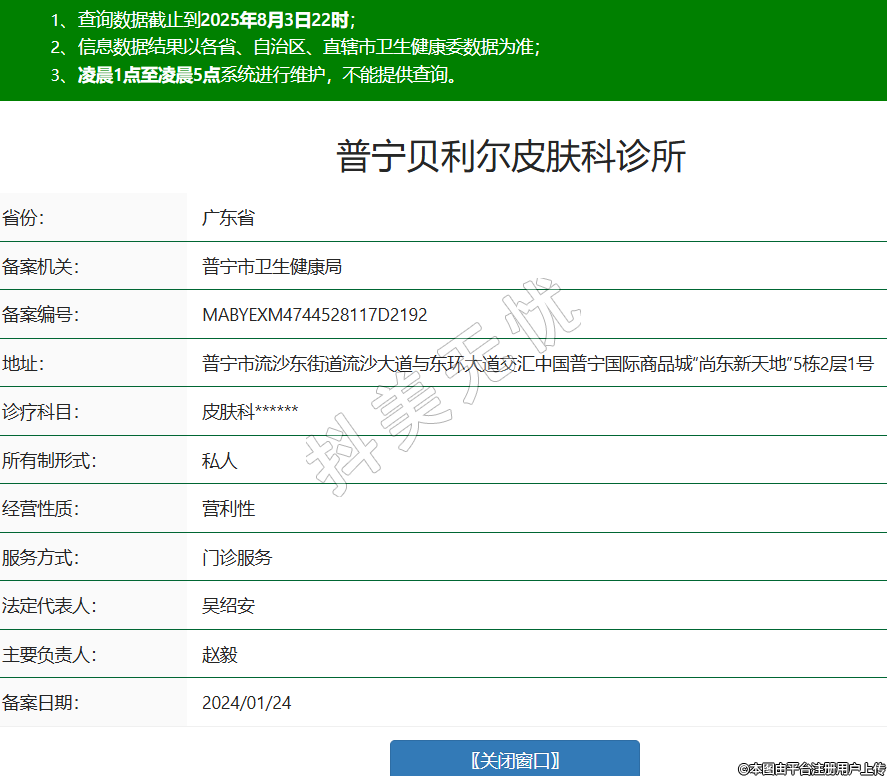Select the 广东省 province value
This screenshot has height=776, width=887.
228,218
